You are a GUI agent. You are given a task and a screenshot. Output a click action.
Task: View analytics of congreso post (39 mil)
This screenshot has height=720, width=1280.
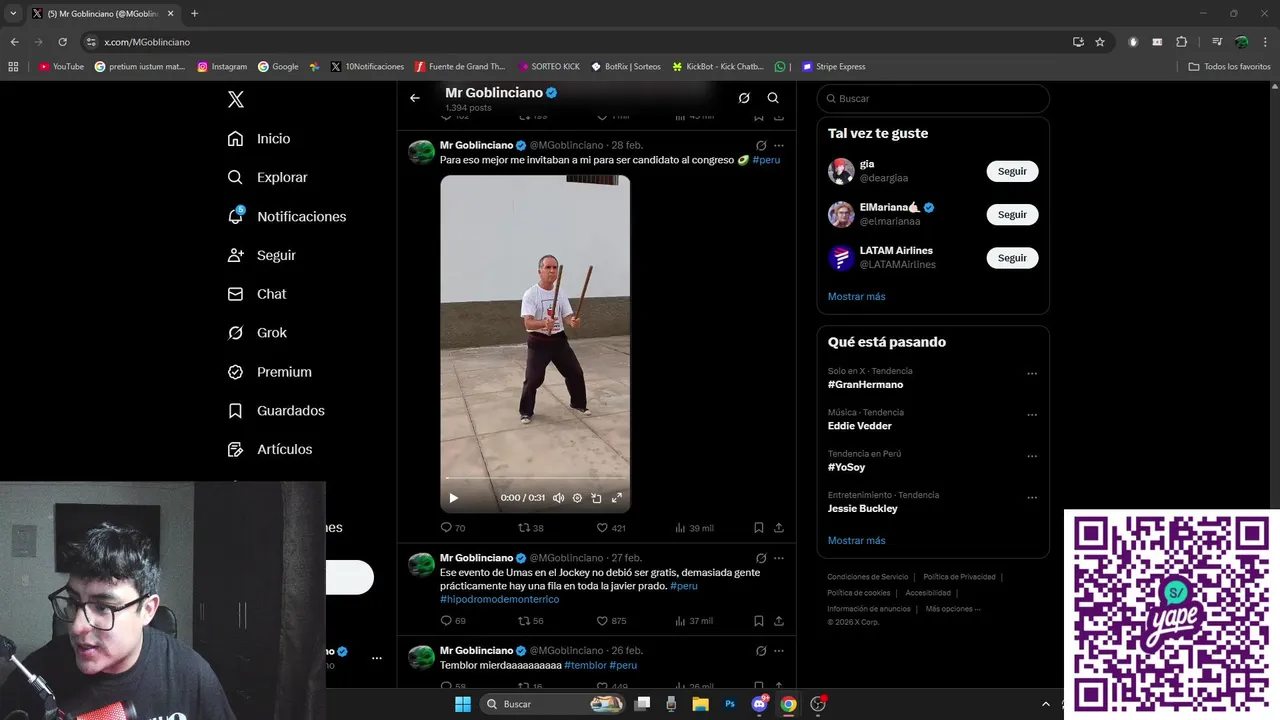[694, 528]
